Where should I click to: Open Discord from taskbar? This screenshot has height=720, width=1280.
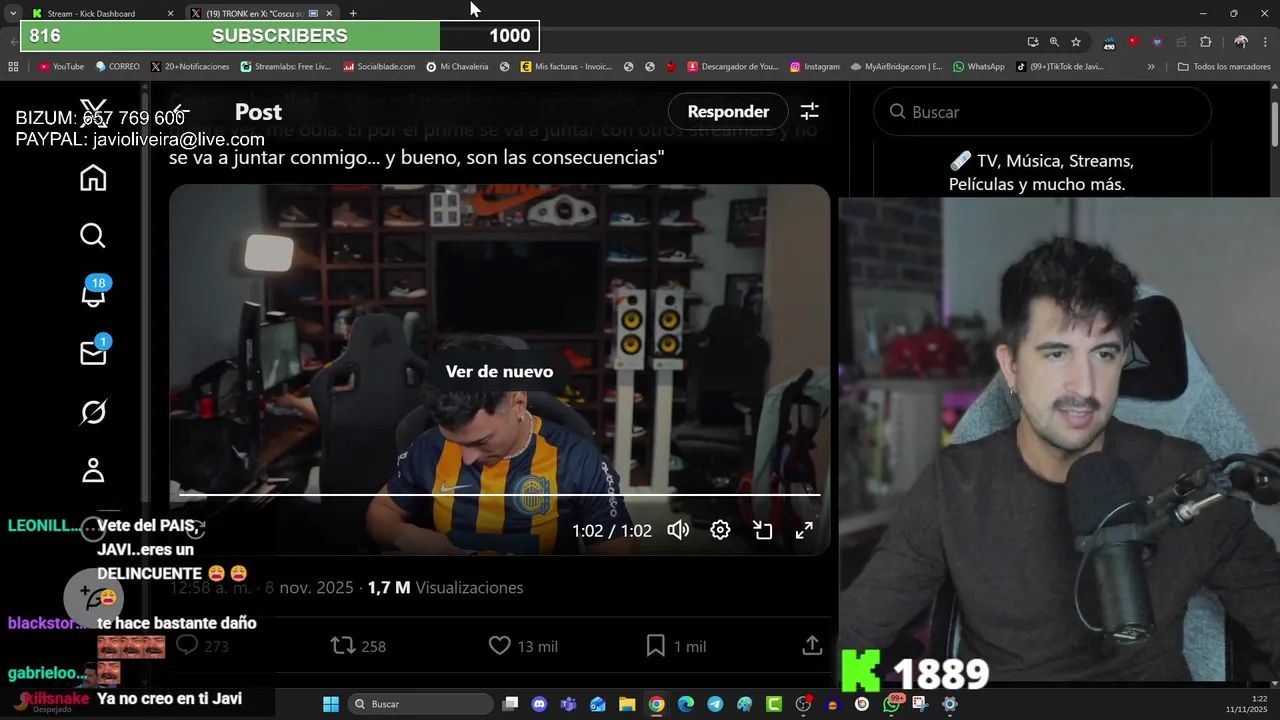click(x=540, y=704)
